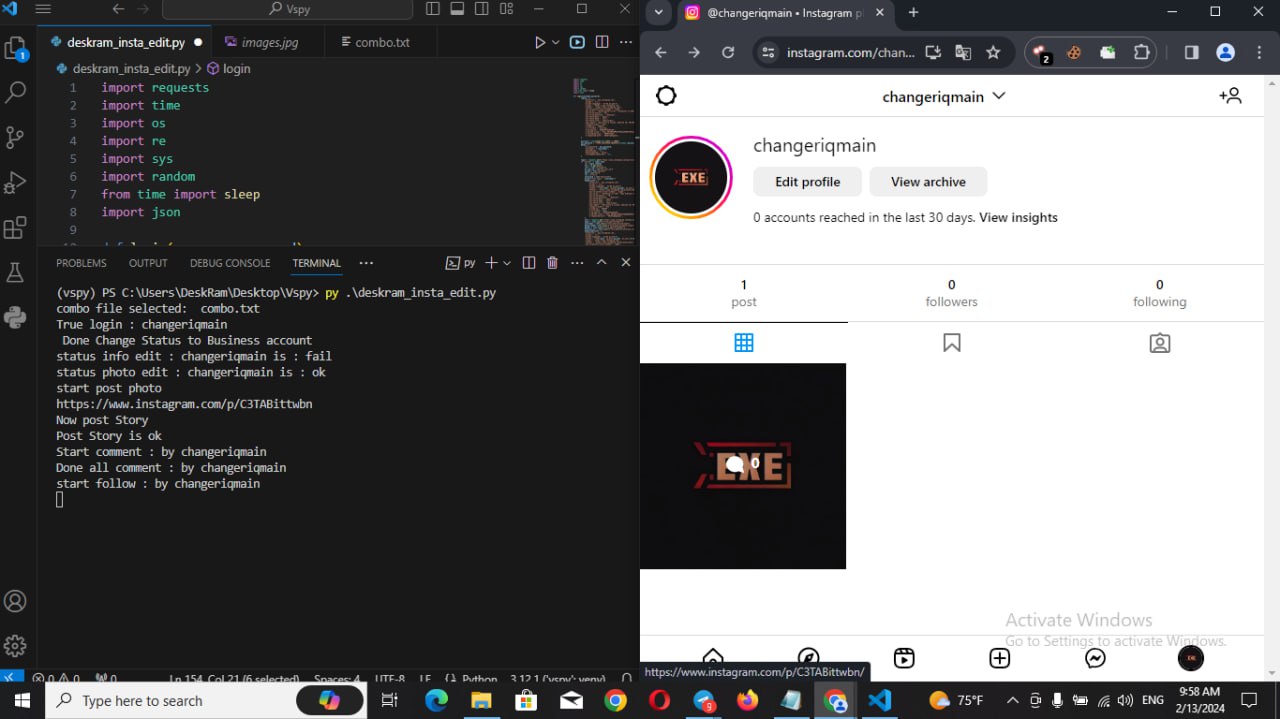Kill the terminal with trash icon
The width and height of the screenshot is (1280, 719).
(553, 263)
